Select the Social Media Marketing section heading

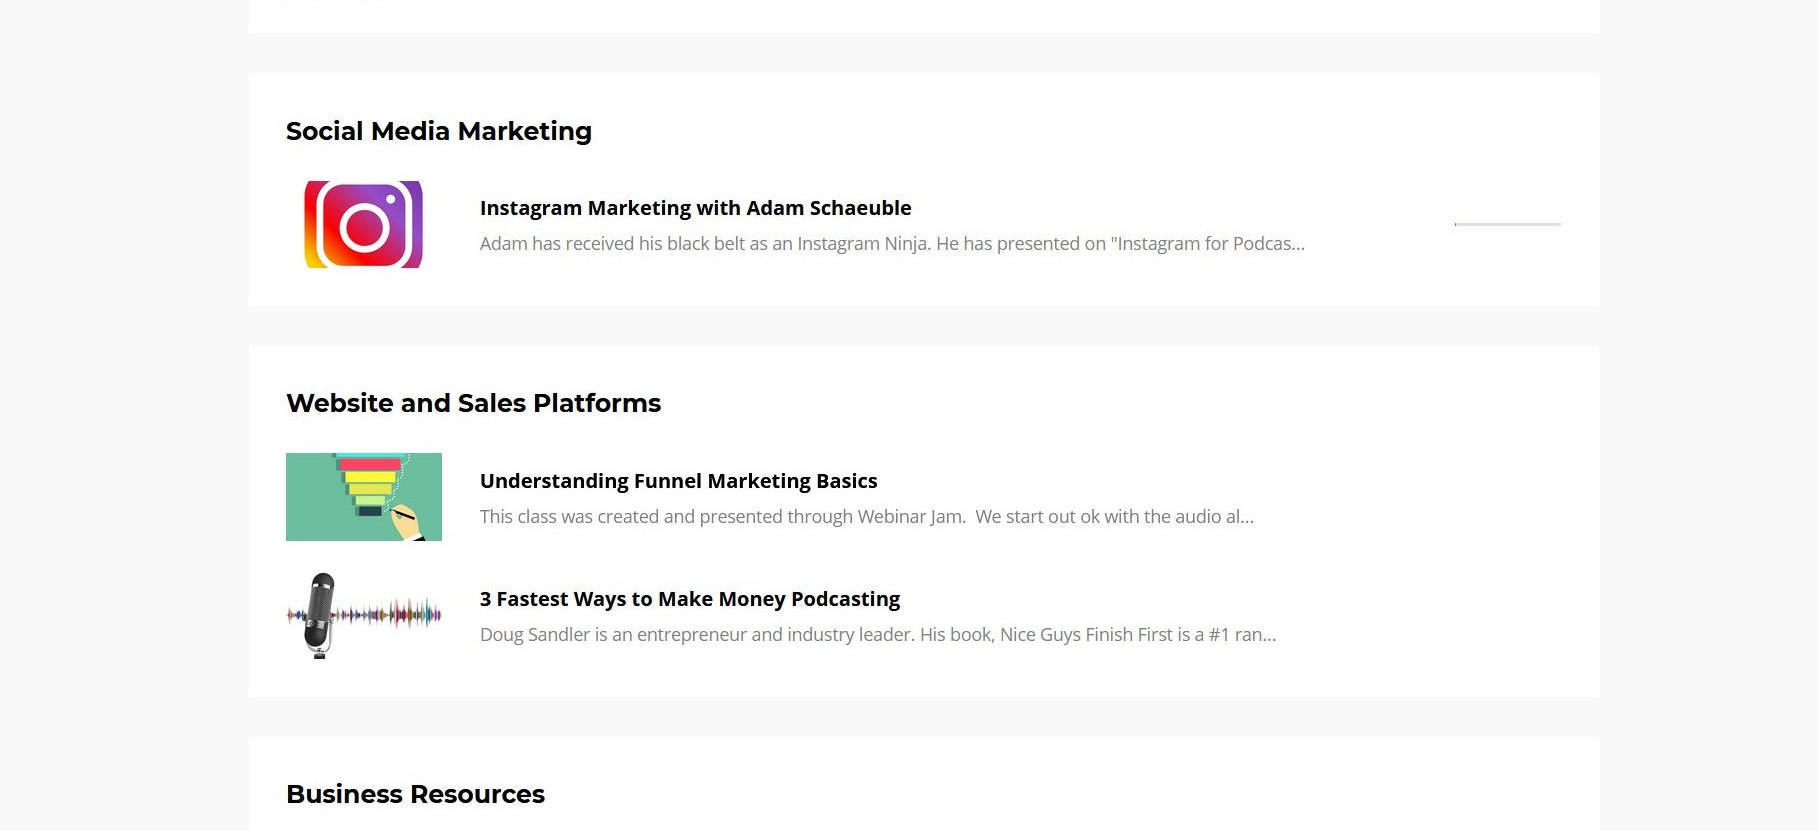438,131
